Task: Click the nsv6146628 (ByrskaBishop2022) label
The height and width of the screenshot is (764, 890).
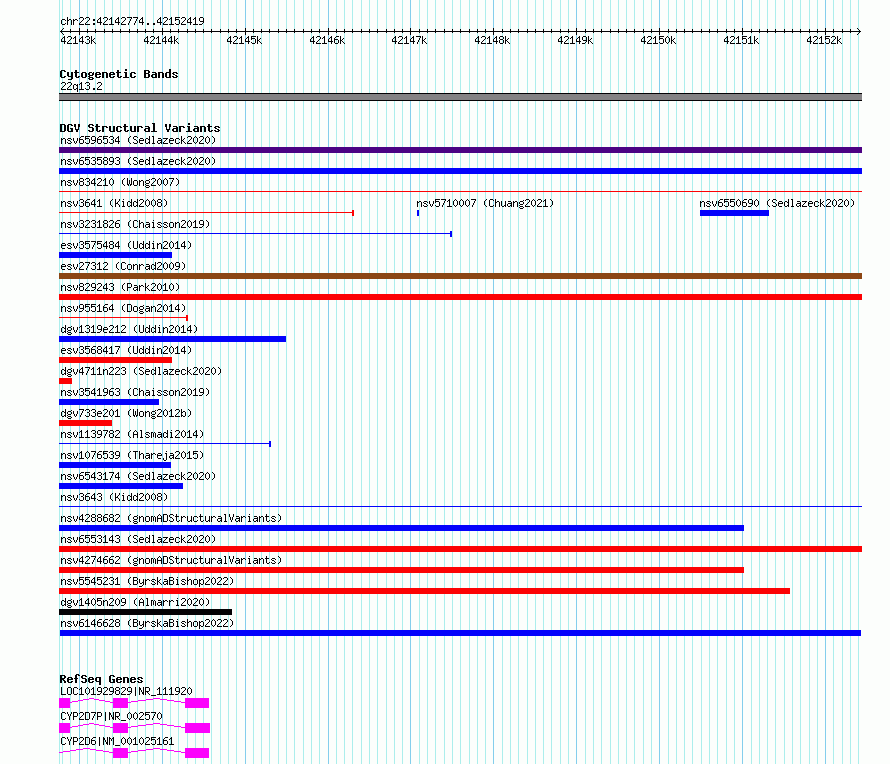Action: click(147, 623)
